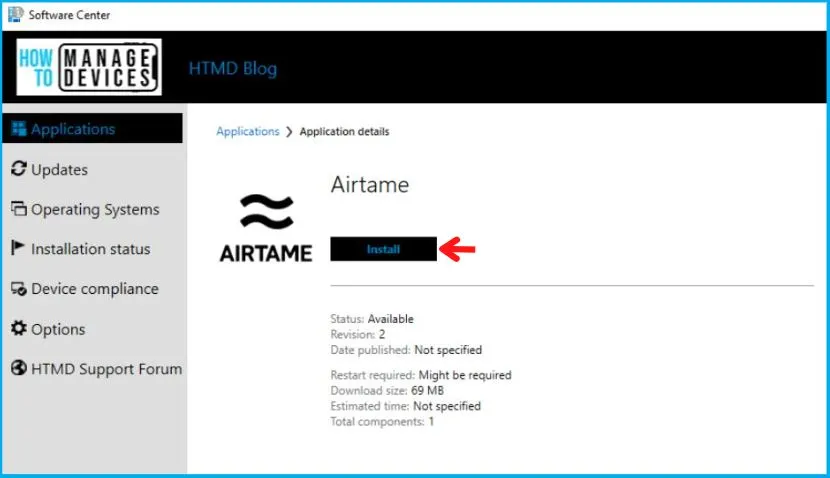Click the Software Center window title text
Screen dimensions: 830x478
(69, 15)
